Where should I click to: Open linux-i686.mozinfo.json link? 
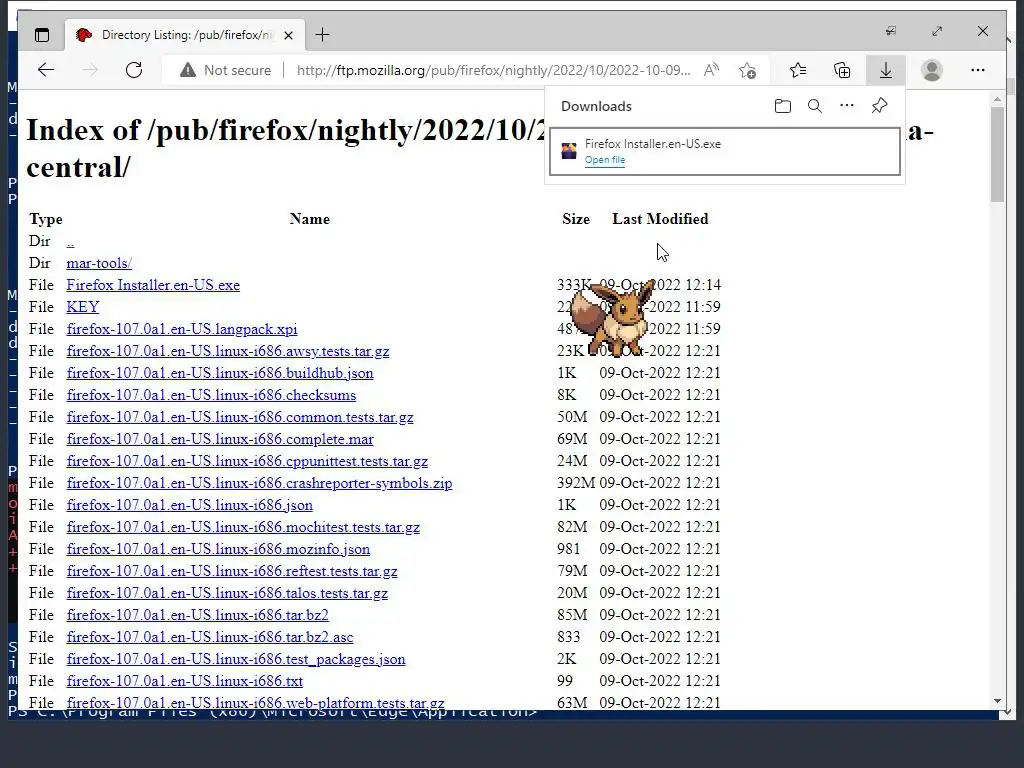point(218,549)
